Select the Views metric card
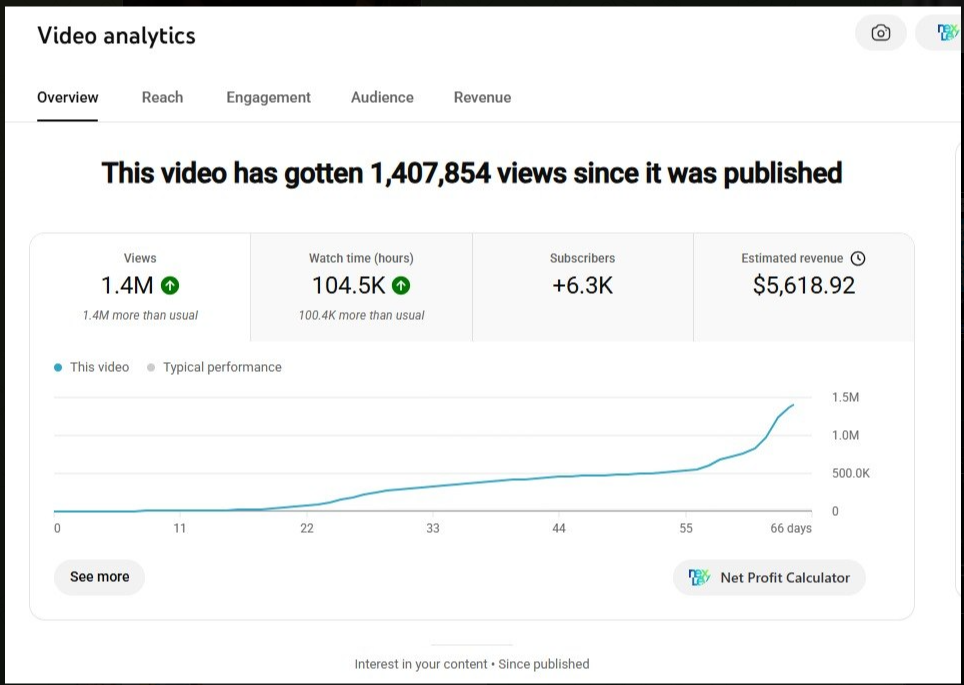Viewport: 964px width, 685px height. pyautogui.click(x=140, y=287)
